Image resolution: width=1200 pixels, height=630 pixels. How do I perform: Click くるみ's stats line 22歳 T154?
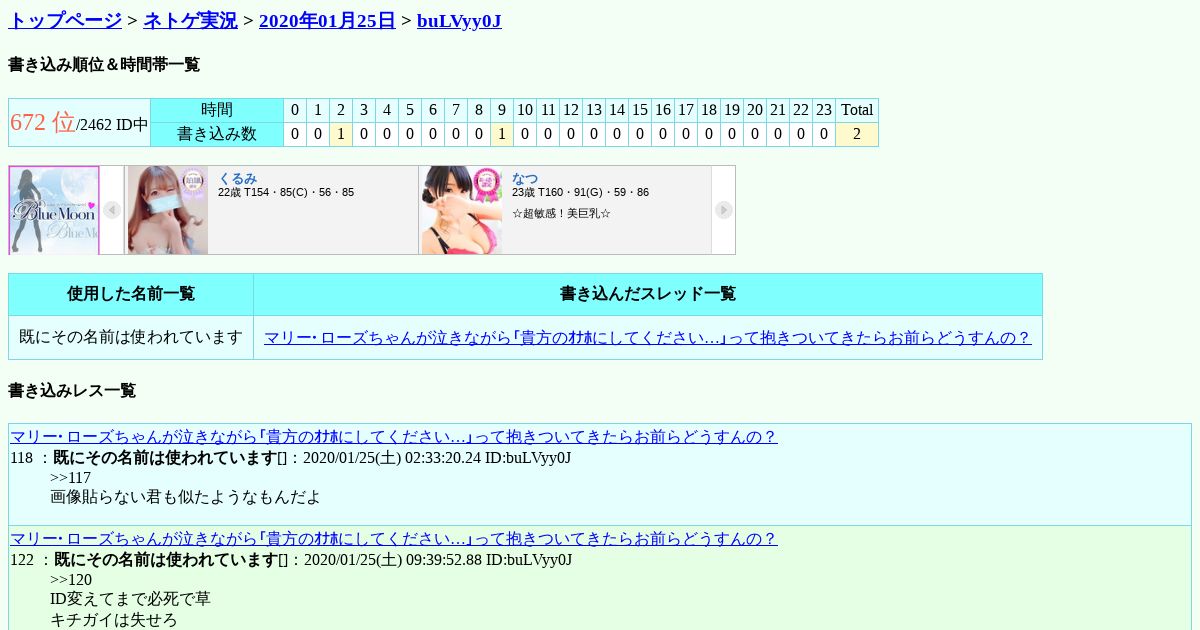pyautogui.click(x=286, y=192)
